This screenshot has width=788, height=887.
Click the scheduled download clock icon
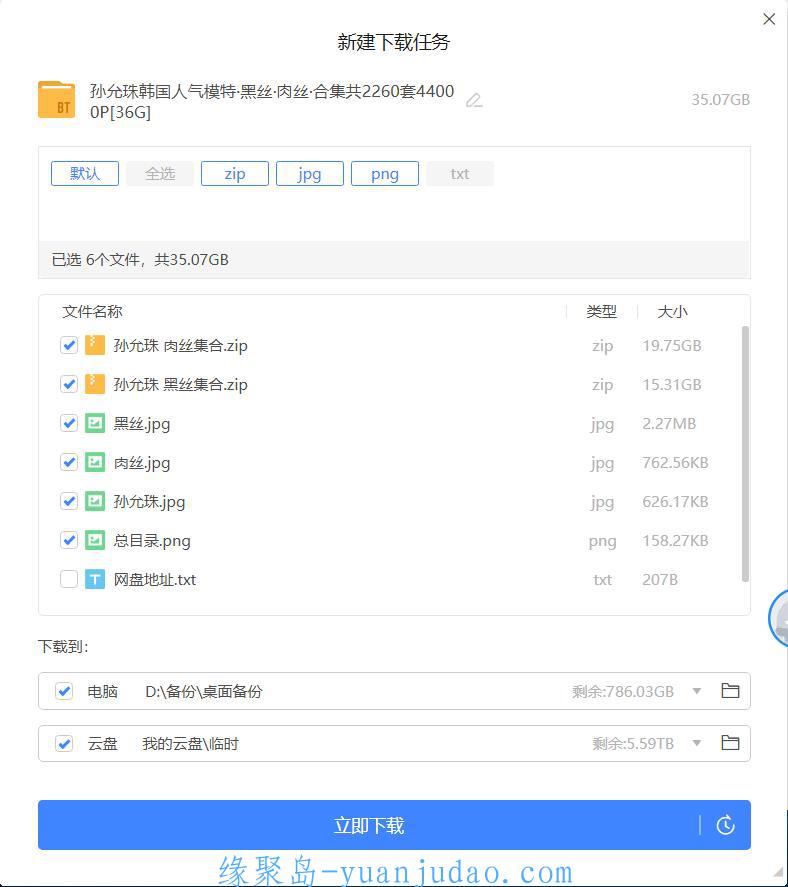click(725, 825)
